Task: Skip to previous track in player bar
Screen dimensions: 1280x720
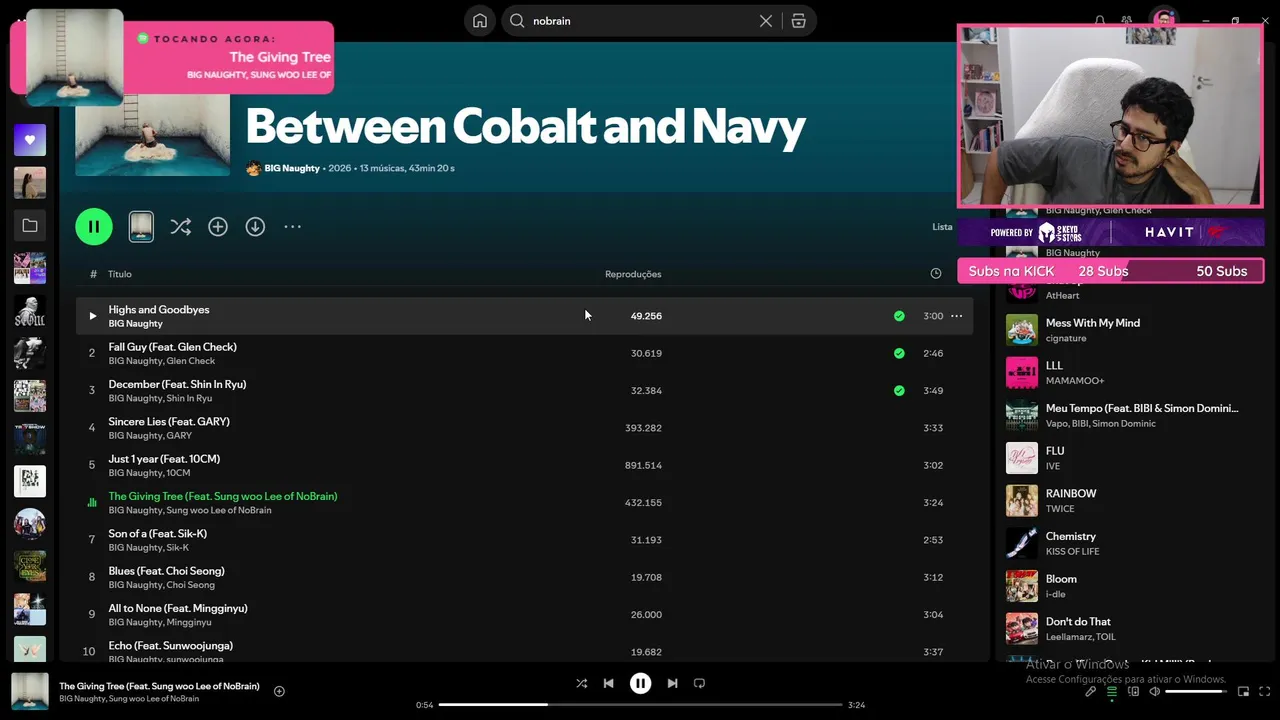Action: pyautogui.click(x=608, y=683)
